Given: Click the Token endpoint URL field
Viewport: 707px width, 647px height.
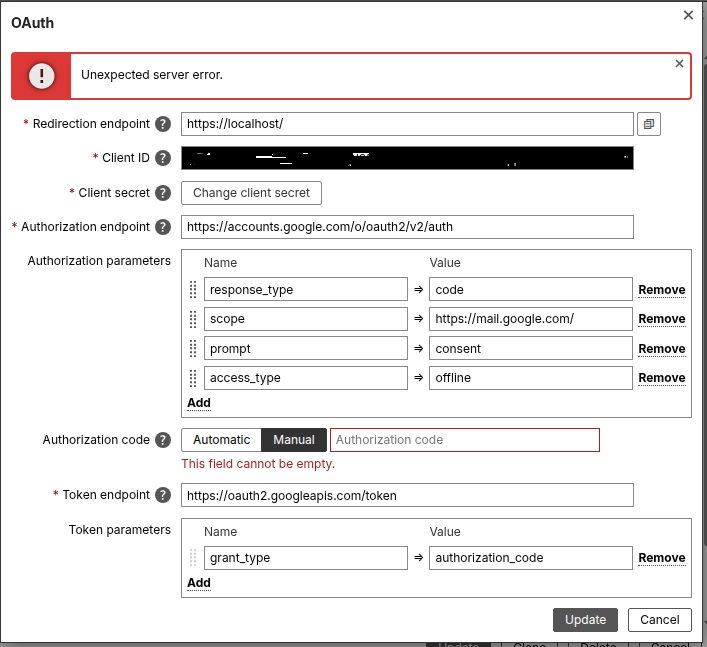Looking at the screenshot, I should click(x=407, y=495).
